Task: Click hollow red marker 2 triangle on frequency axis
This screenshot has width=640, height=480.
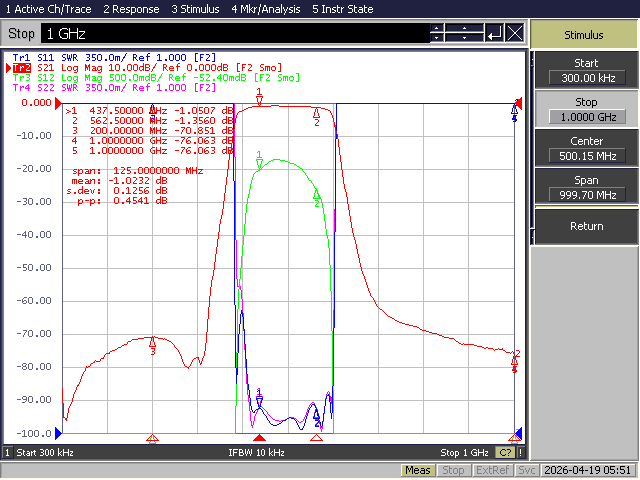Action: pos(316,438)
